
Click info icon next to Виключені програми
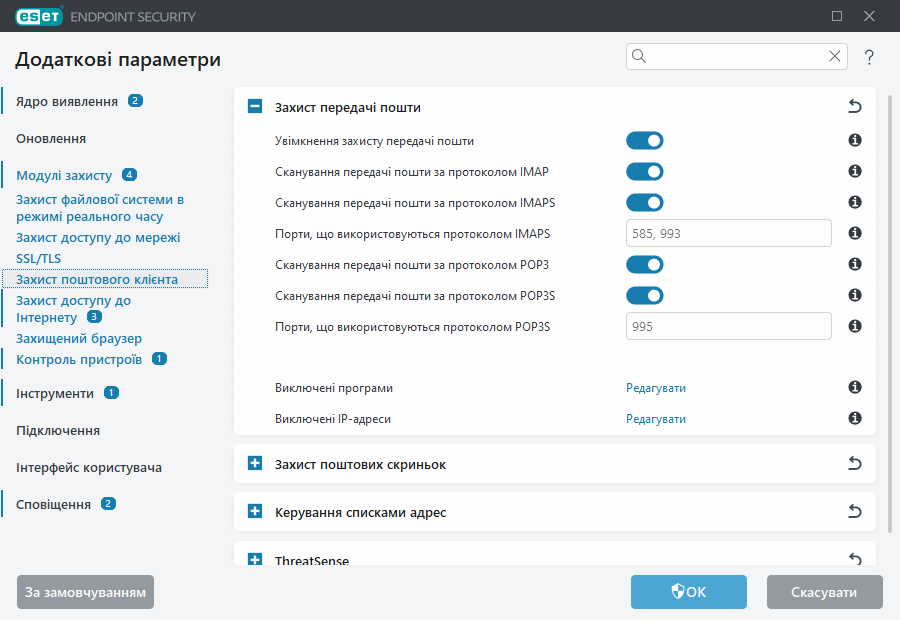tap(855, 388)
